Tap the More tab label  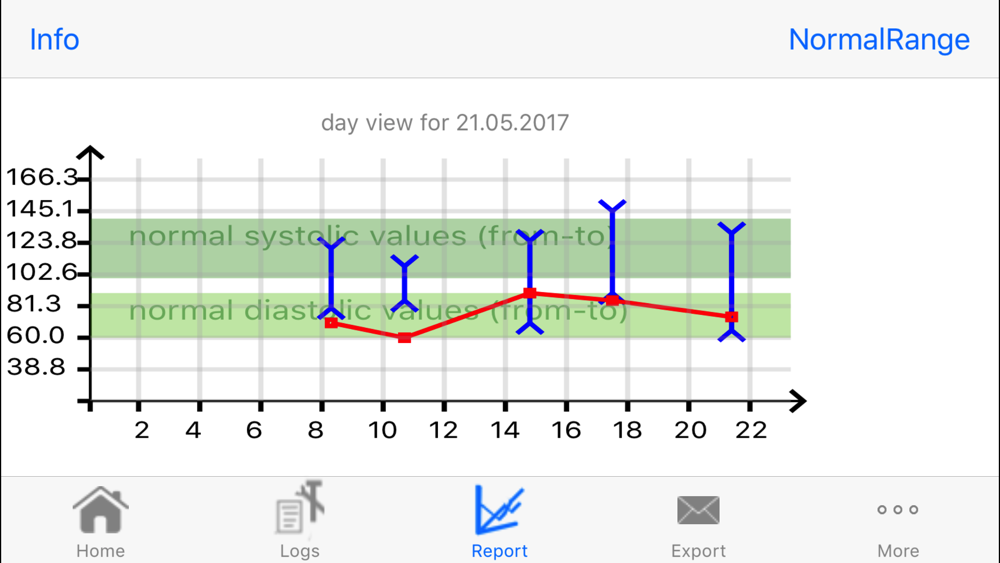[x=897, y=551]
